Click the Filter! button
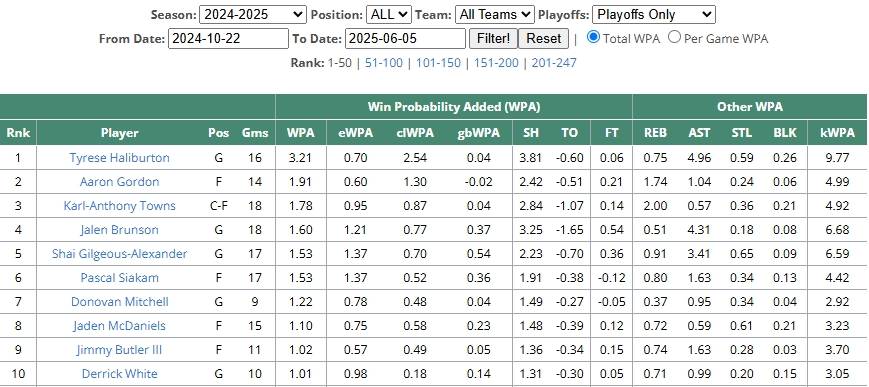869x387 pixels. tap(493, 39)
